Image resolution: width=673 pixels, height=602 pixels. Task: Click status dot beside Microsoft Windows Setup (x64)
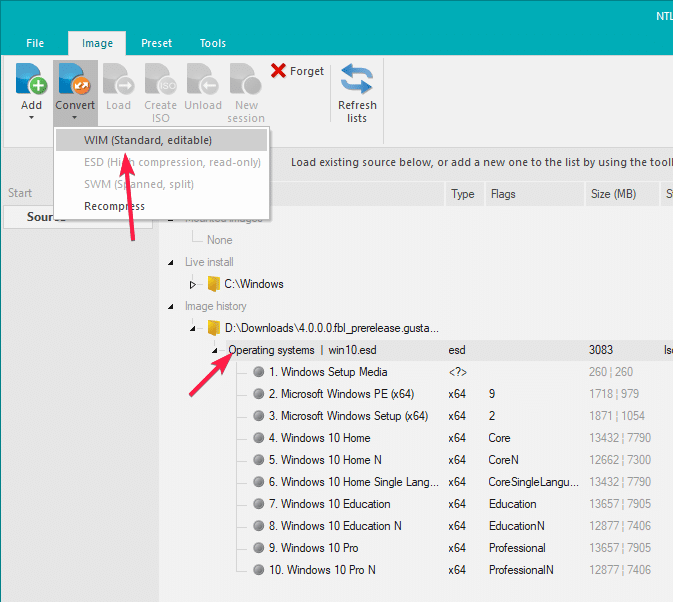coord(258,416)
